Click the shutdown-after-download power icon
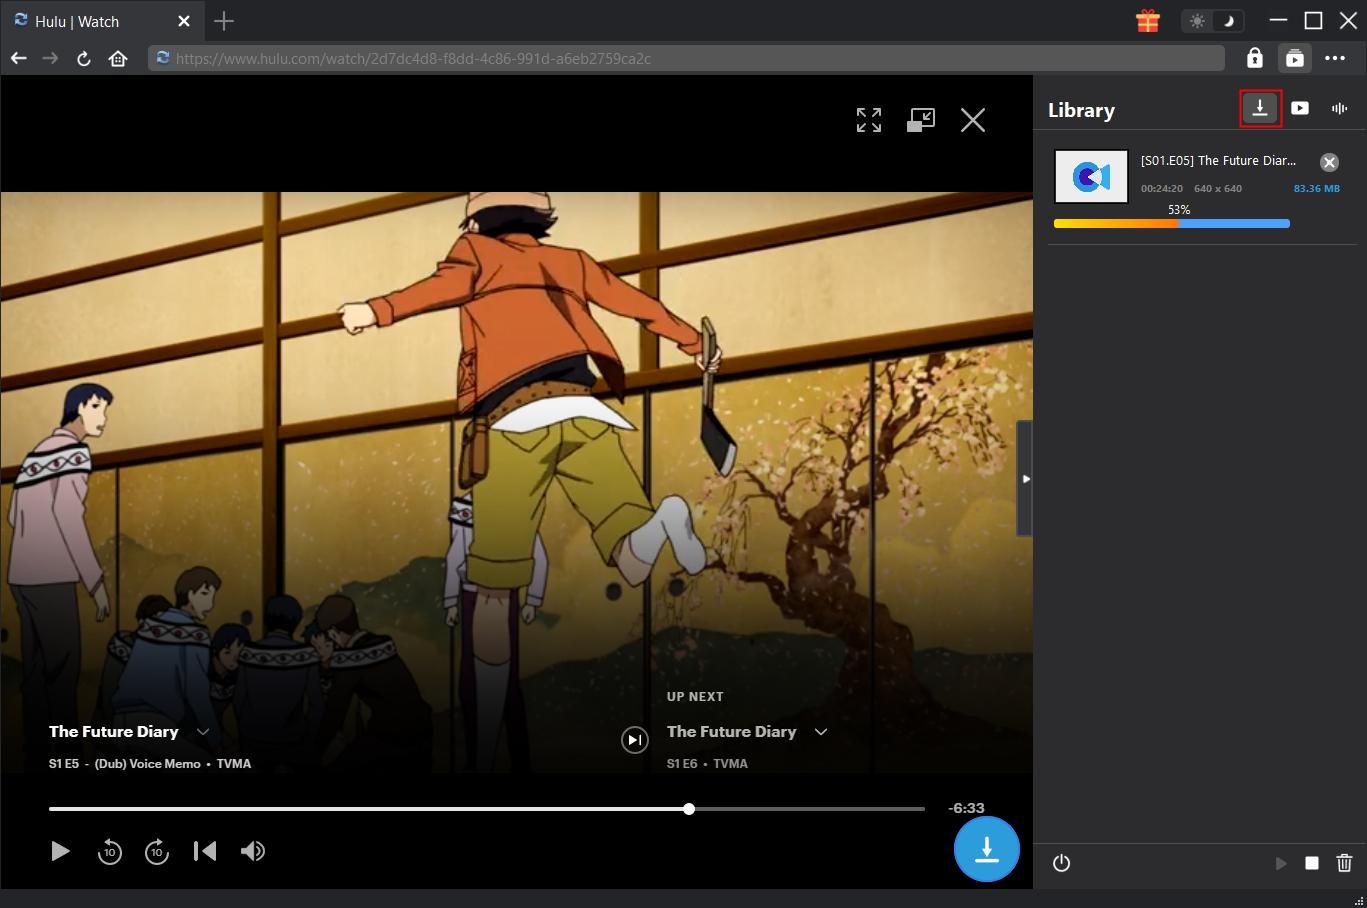This screenshot has width=1367, height=908. (1060, 863)
